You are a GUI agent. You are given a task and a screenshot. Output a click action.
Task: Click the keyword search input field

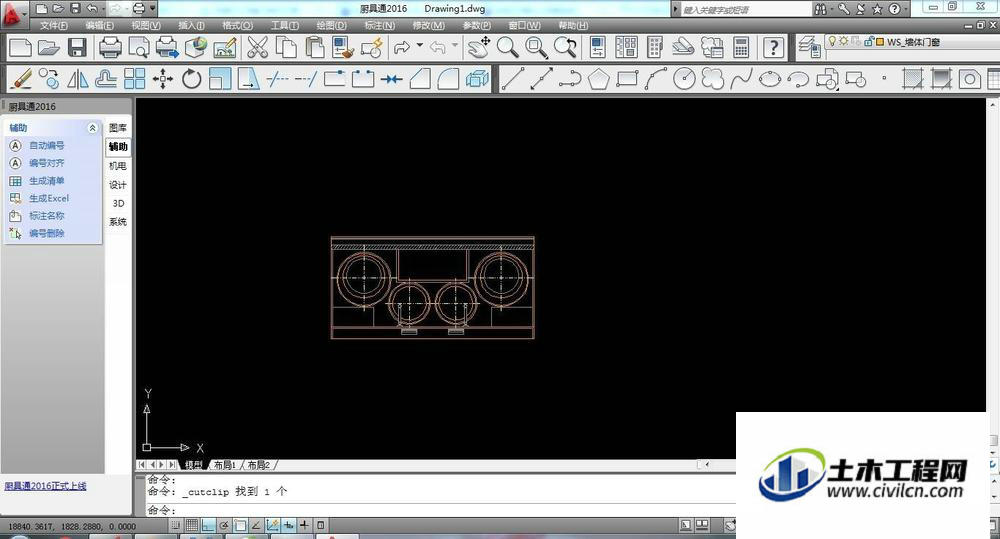[x=744, y=10]
